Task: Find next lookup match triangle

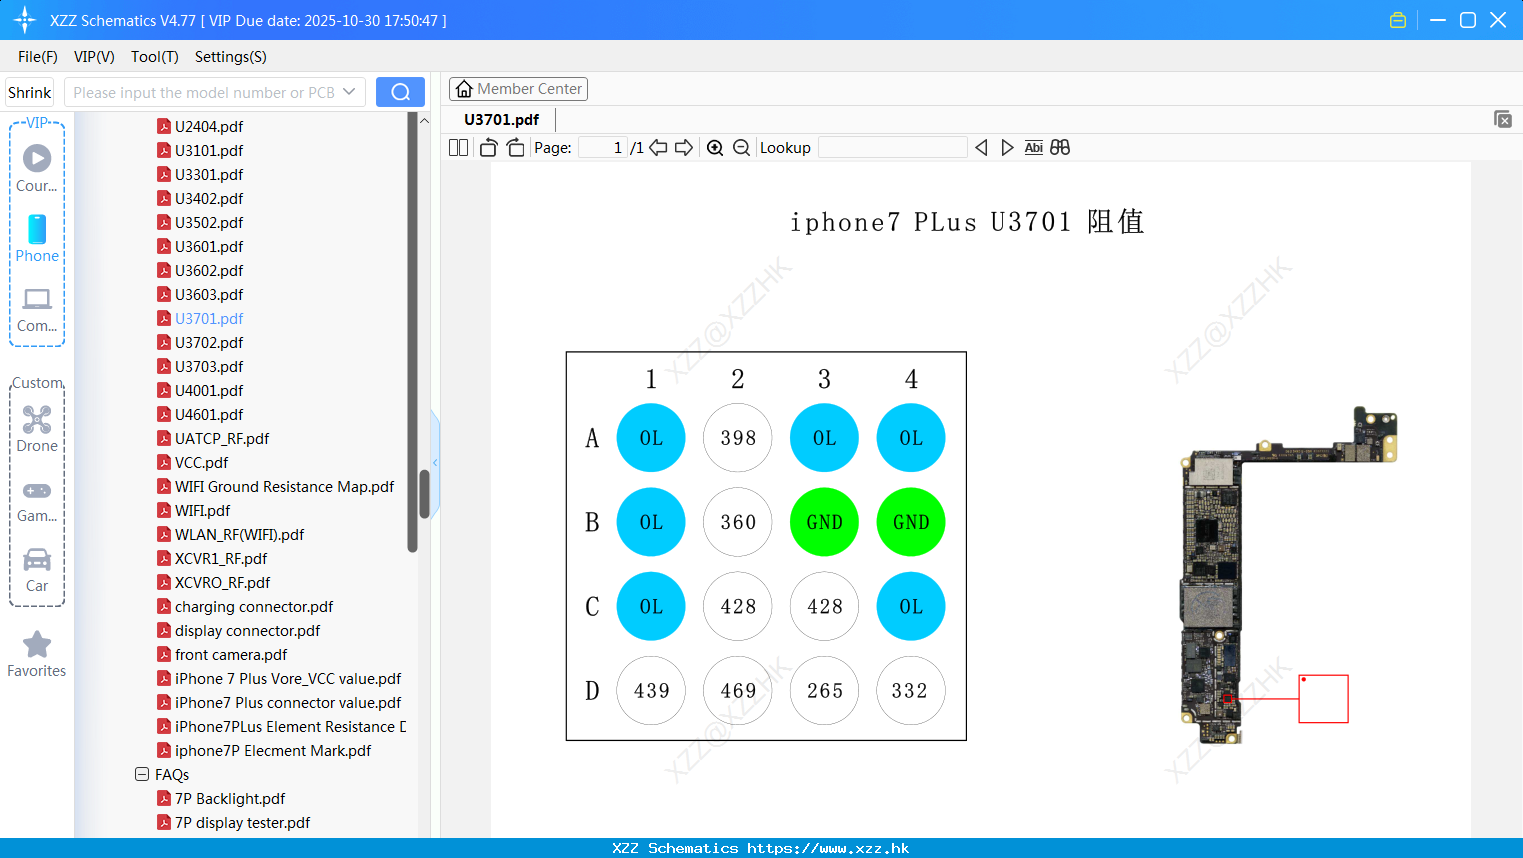Action: (x=1007, y=147)
